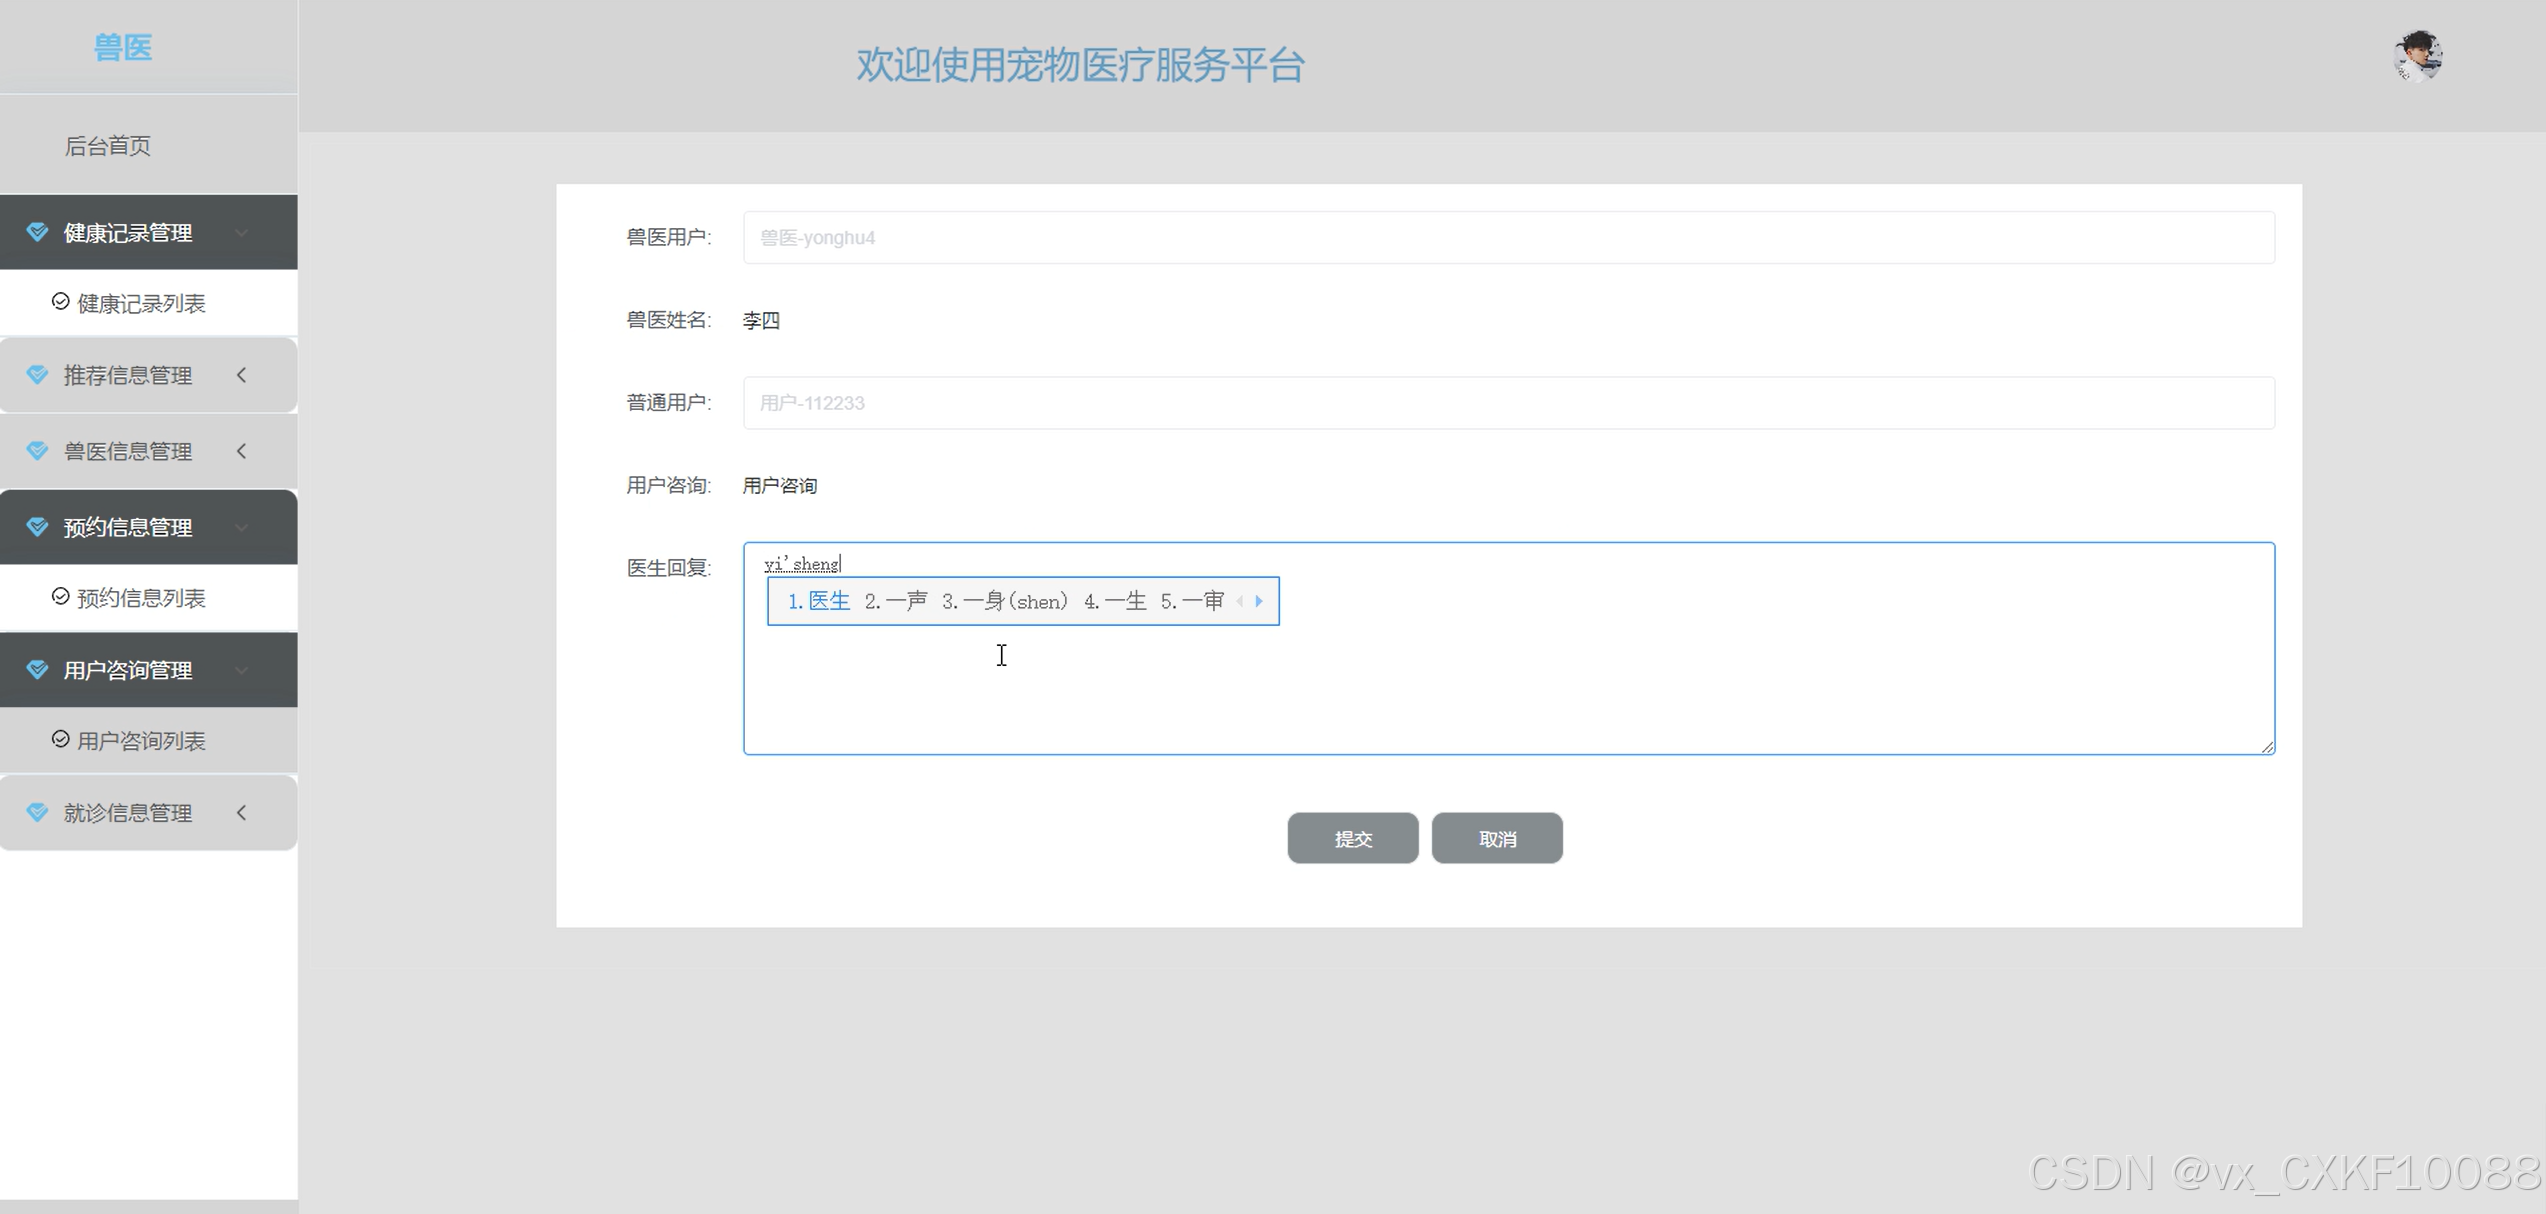Image resolution: width=2546 pixels, height=1214 pixels.
Task: Click the 提交 submit button
Action: click(x=1352, y=838)
